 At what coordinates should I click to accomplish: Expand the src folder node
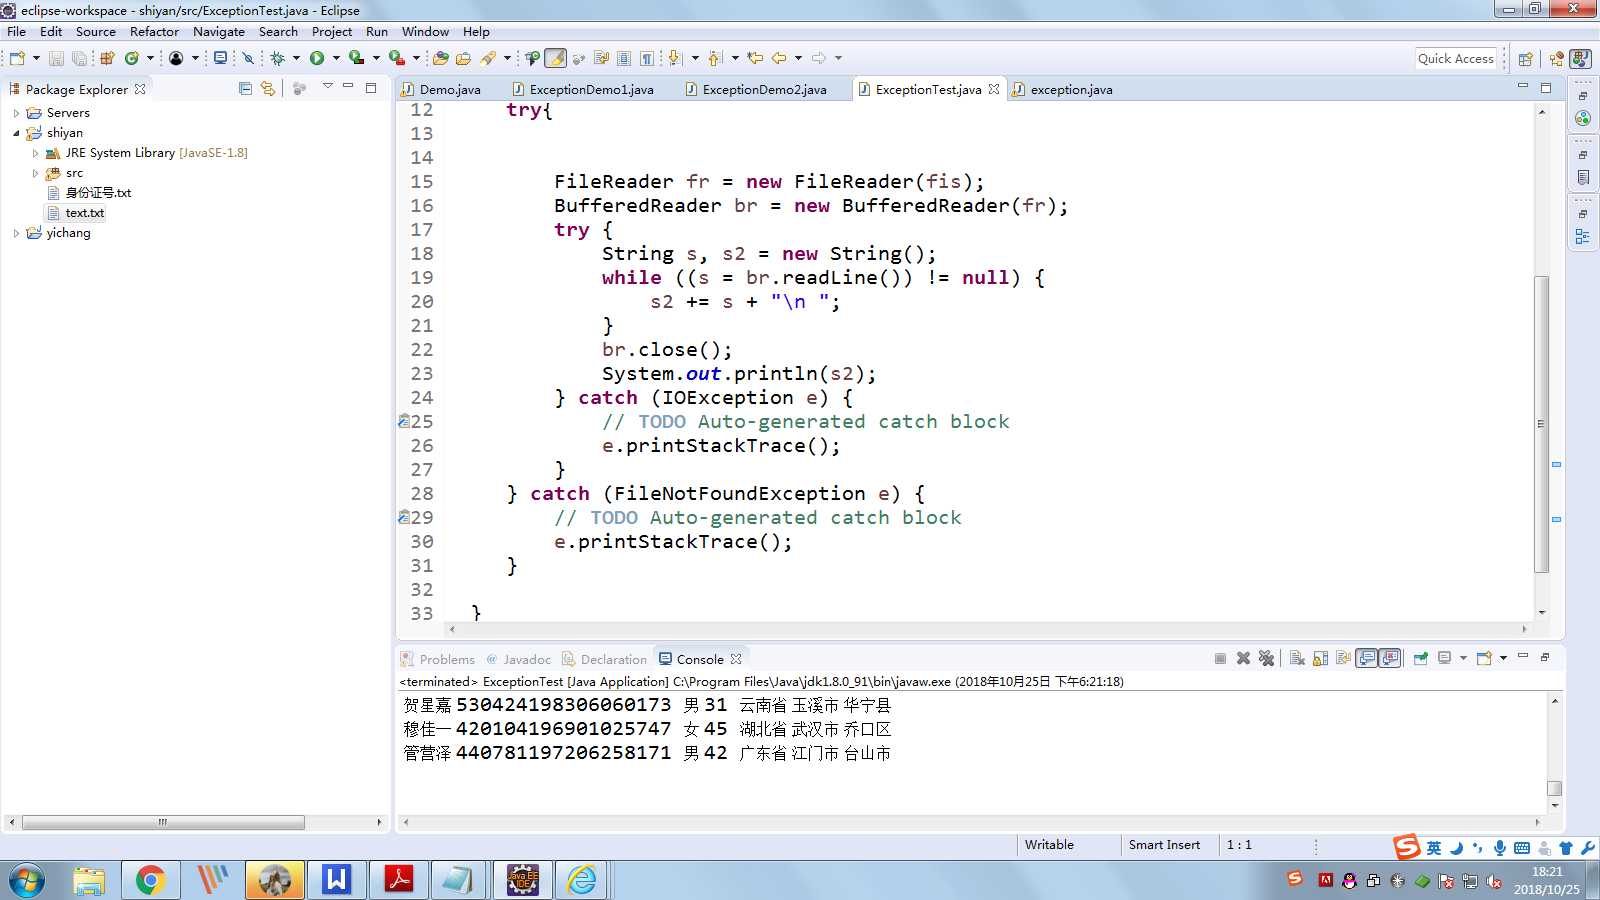pos(36,173)
